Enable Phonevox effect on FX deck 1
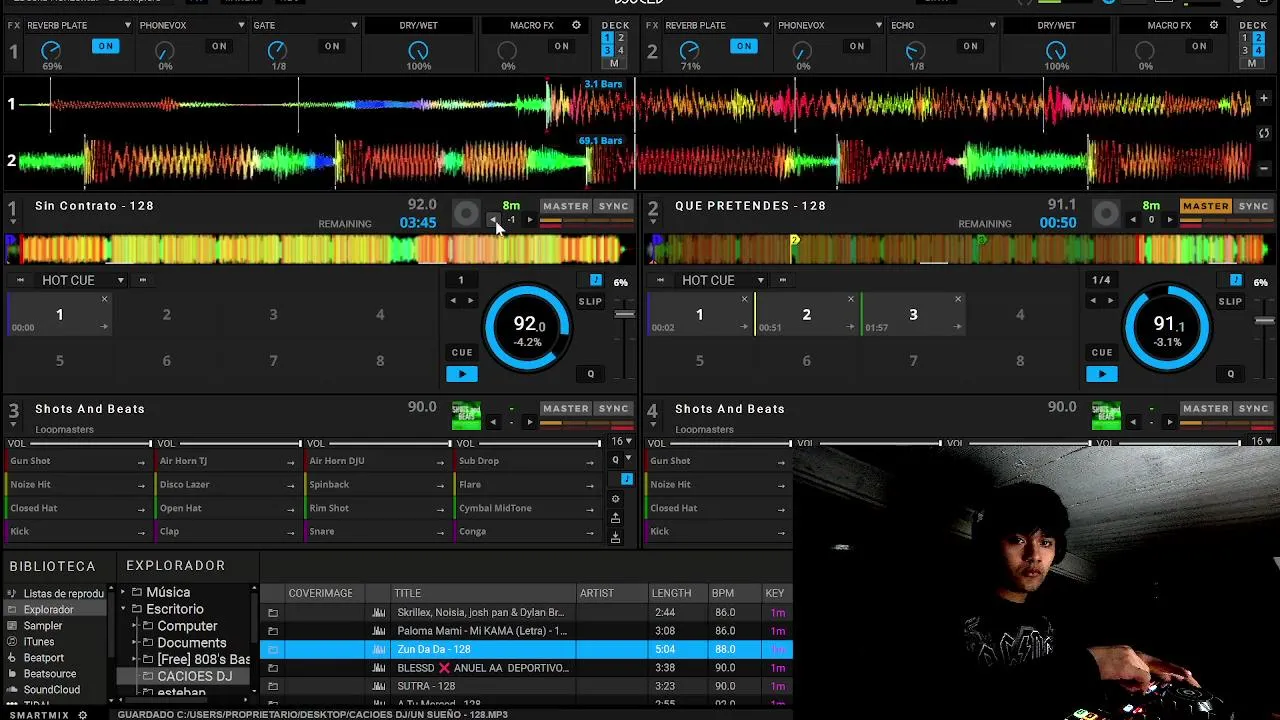 219,46
